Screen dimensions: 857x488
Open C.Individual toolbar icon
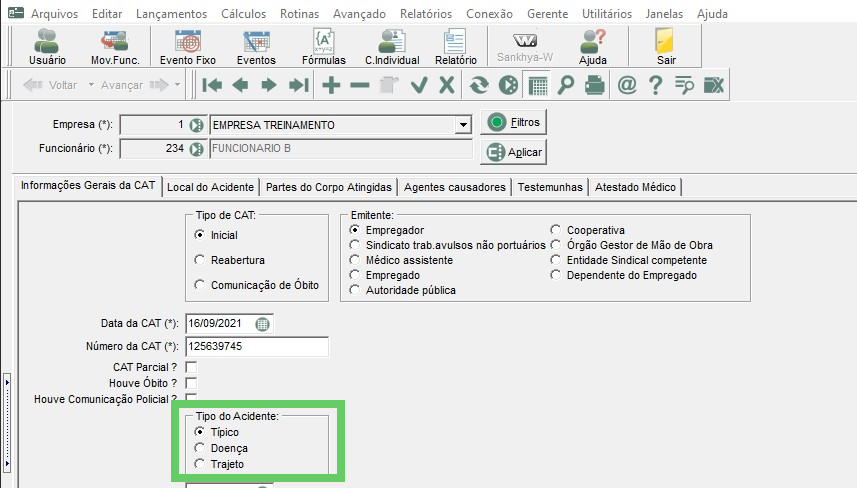point(392,47)
